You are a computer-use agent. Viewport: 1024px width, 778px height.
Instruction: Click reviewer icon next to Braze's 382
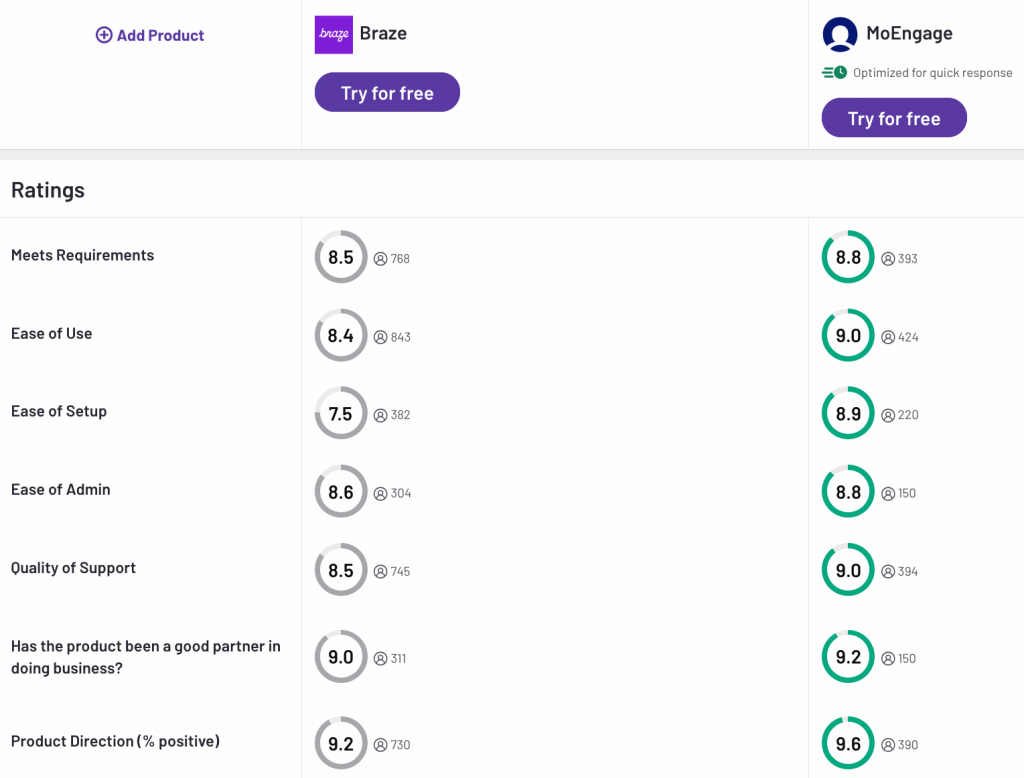381,415
